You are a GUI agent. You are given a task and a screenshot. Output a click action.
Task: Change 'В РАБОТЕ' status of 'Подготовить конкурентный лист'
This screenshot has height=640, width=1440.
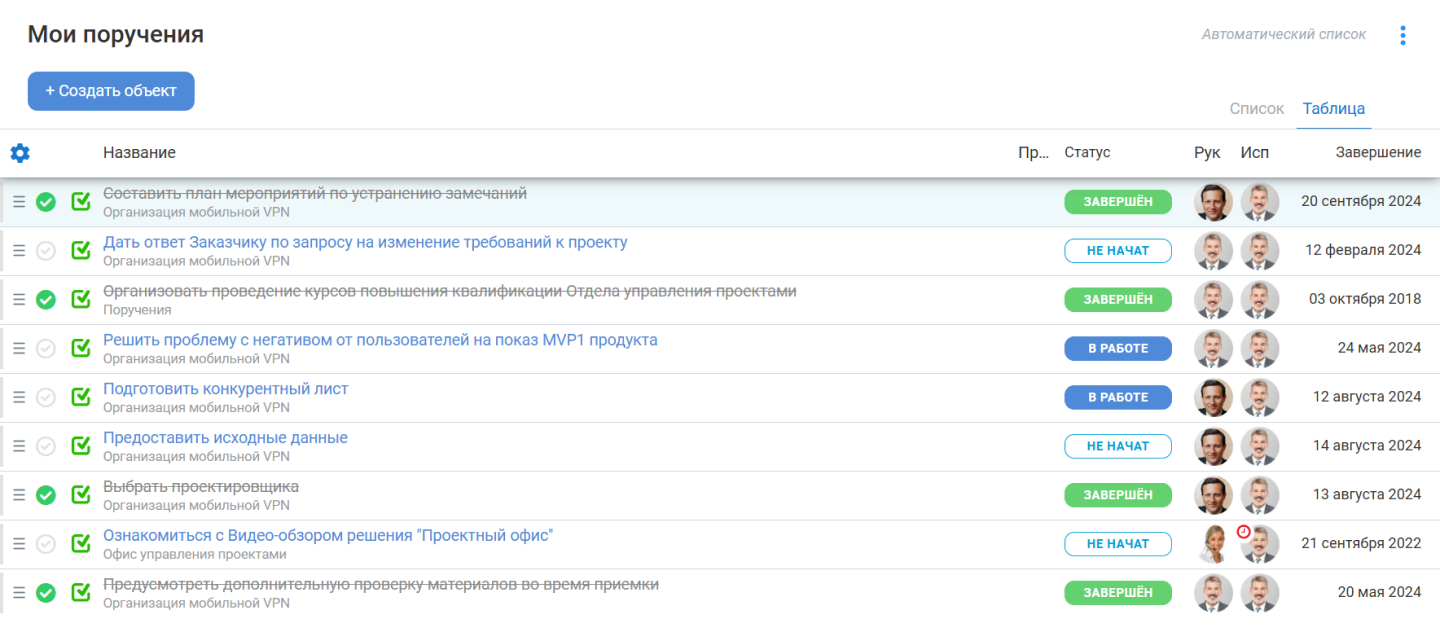tap(1117, 397)
